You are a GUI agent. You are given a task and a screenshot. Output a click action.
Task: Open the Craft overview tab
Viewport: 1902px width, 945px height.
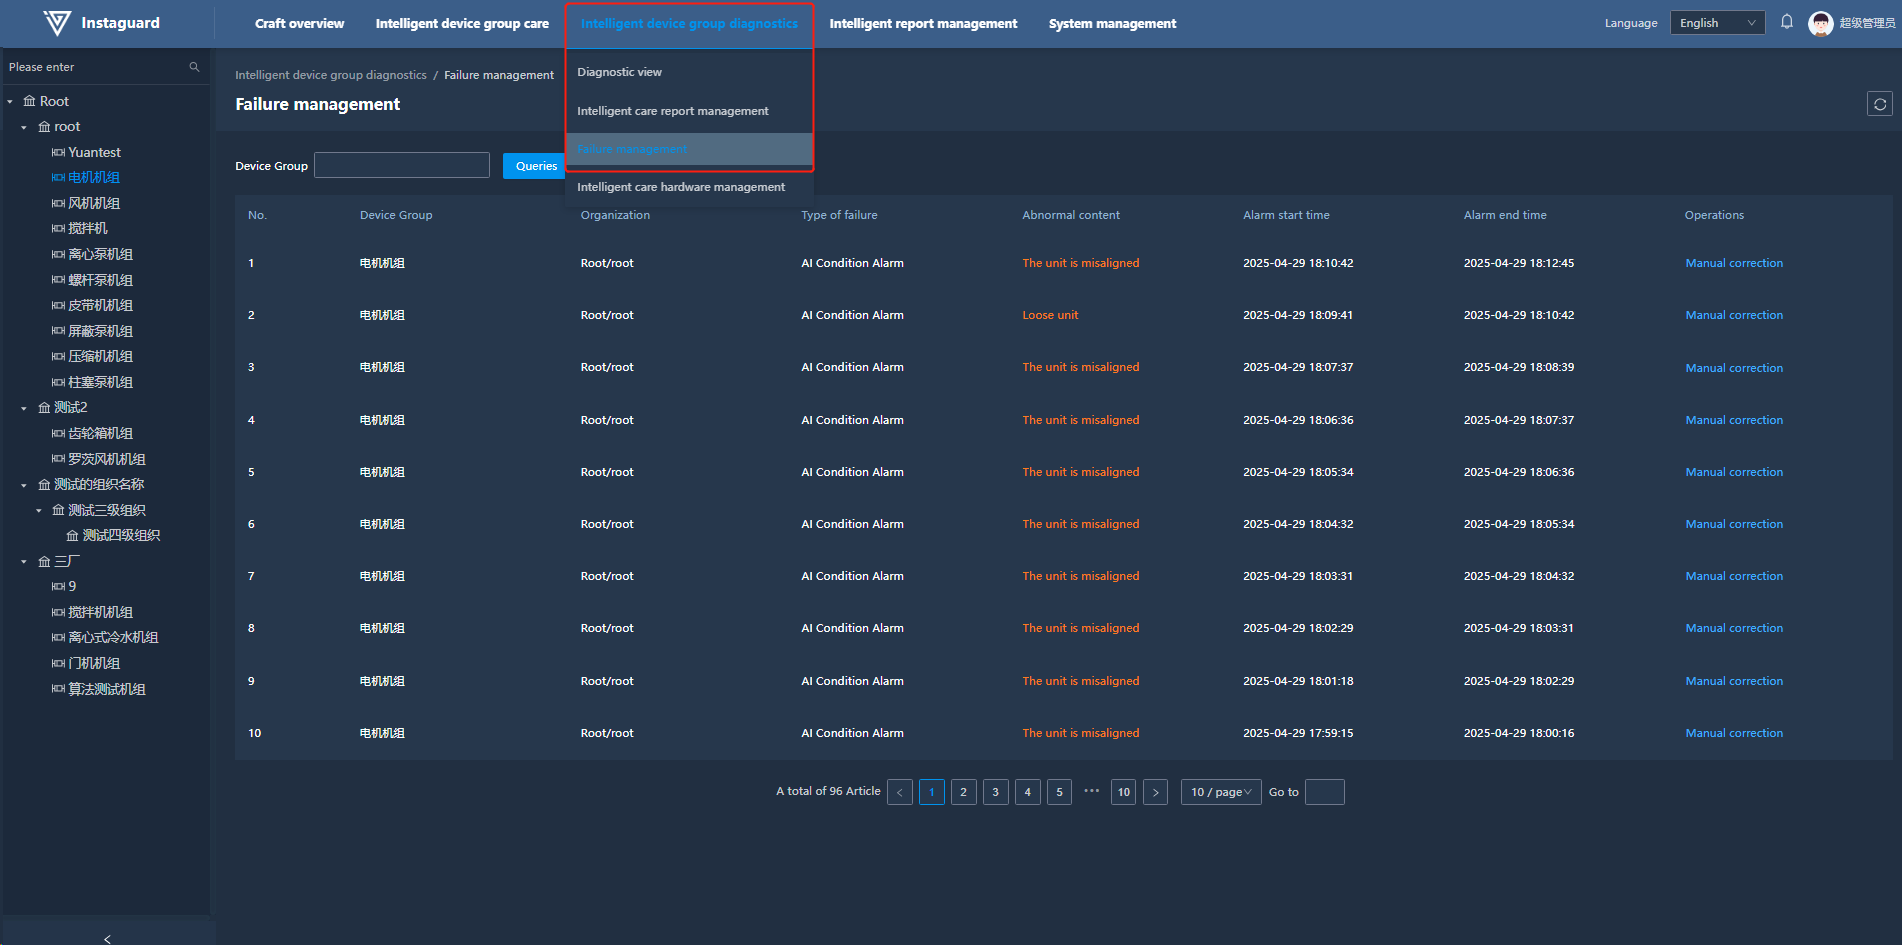click(x=299, y=23)
